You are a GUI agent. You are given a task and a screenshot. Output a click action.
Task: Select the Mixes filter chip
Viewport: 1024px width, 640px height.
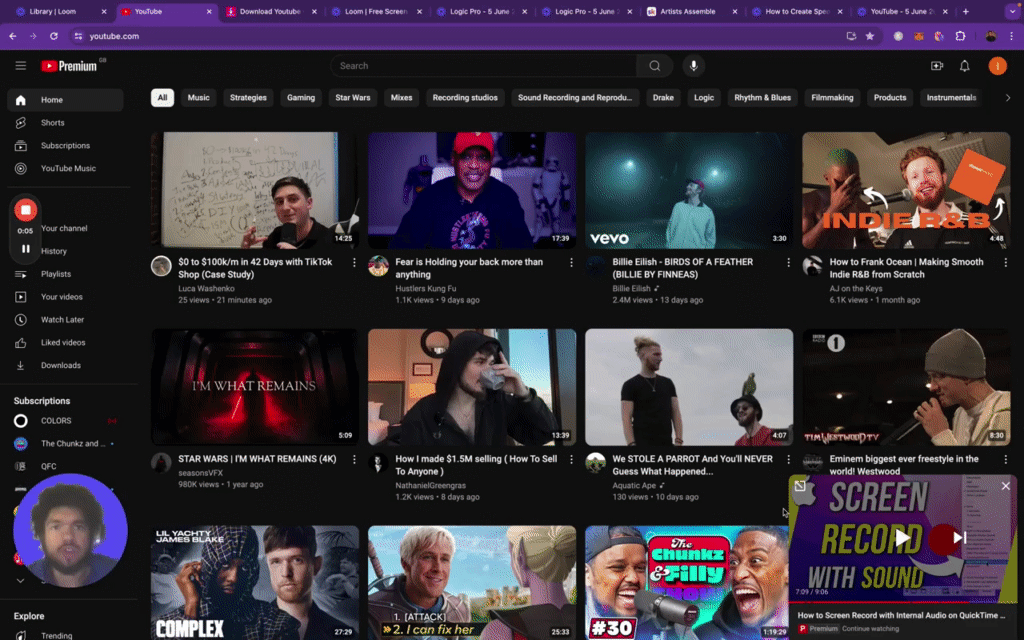[402, 98]
